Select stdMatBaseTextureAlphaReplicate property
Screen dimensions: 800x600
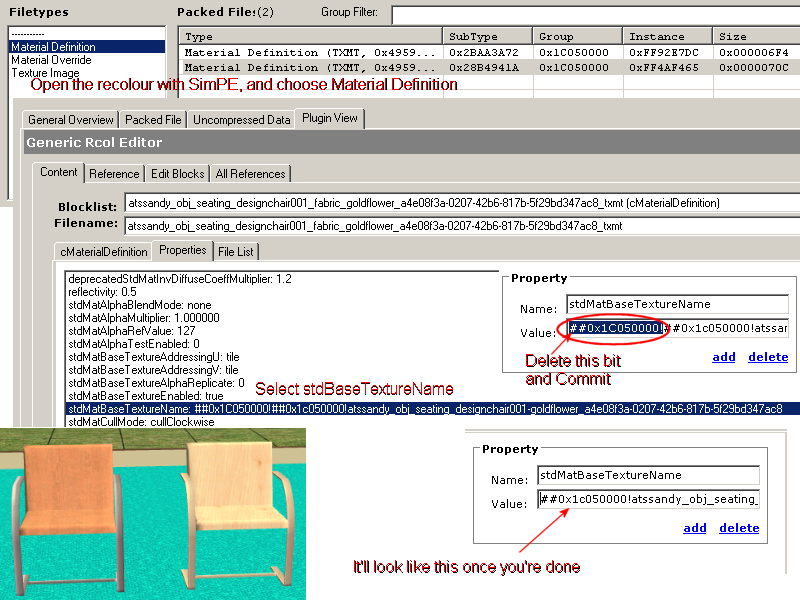[x=156, y=383]
